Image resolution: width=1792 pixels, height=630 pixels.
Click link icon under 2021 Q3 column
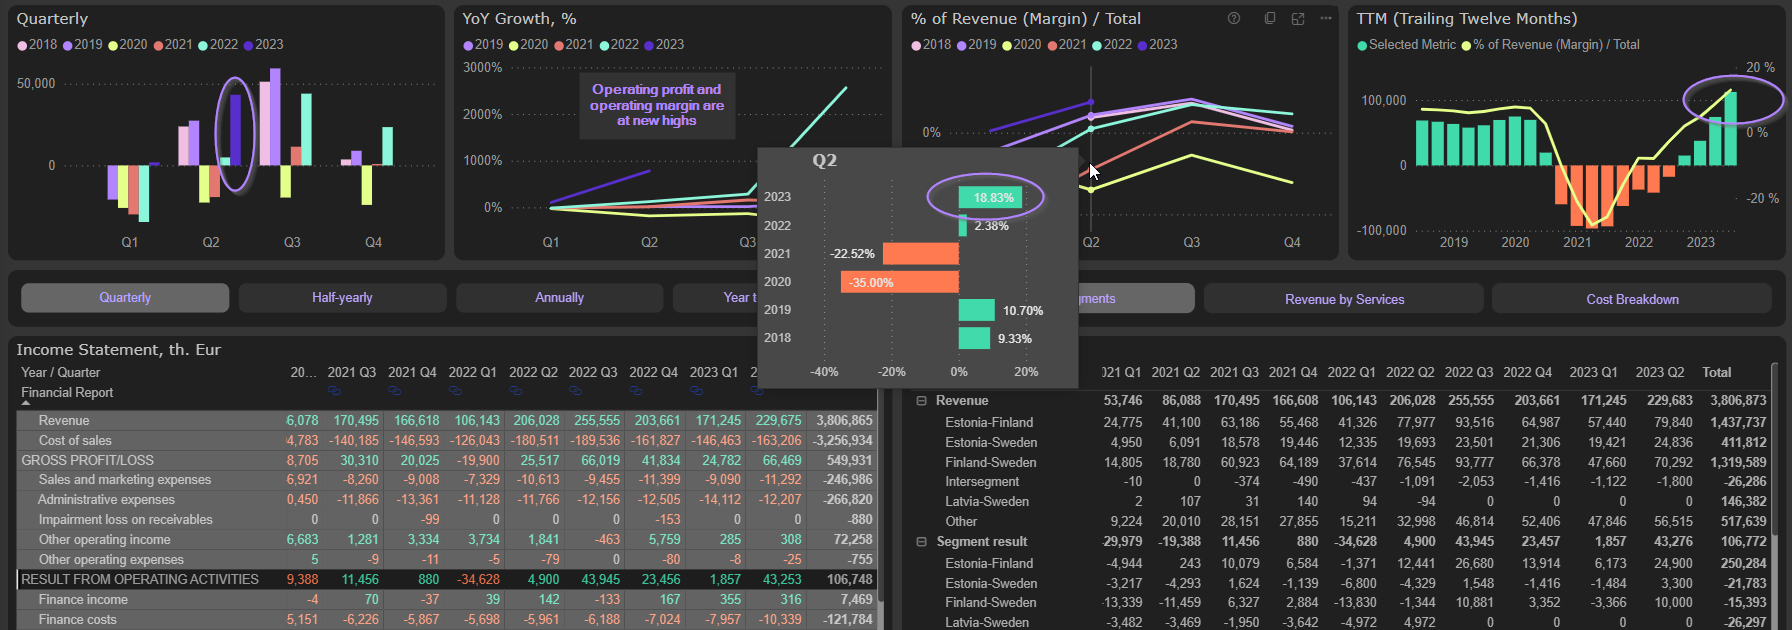click(x=334, y=391)
